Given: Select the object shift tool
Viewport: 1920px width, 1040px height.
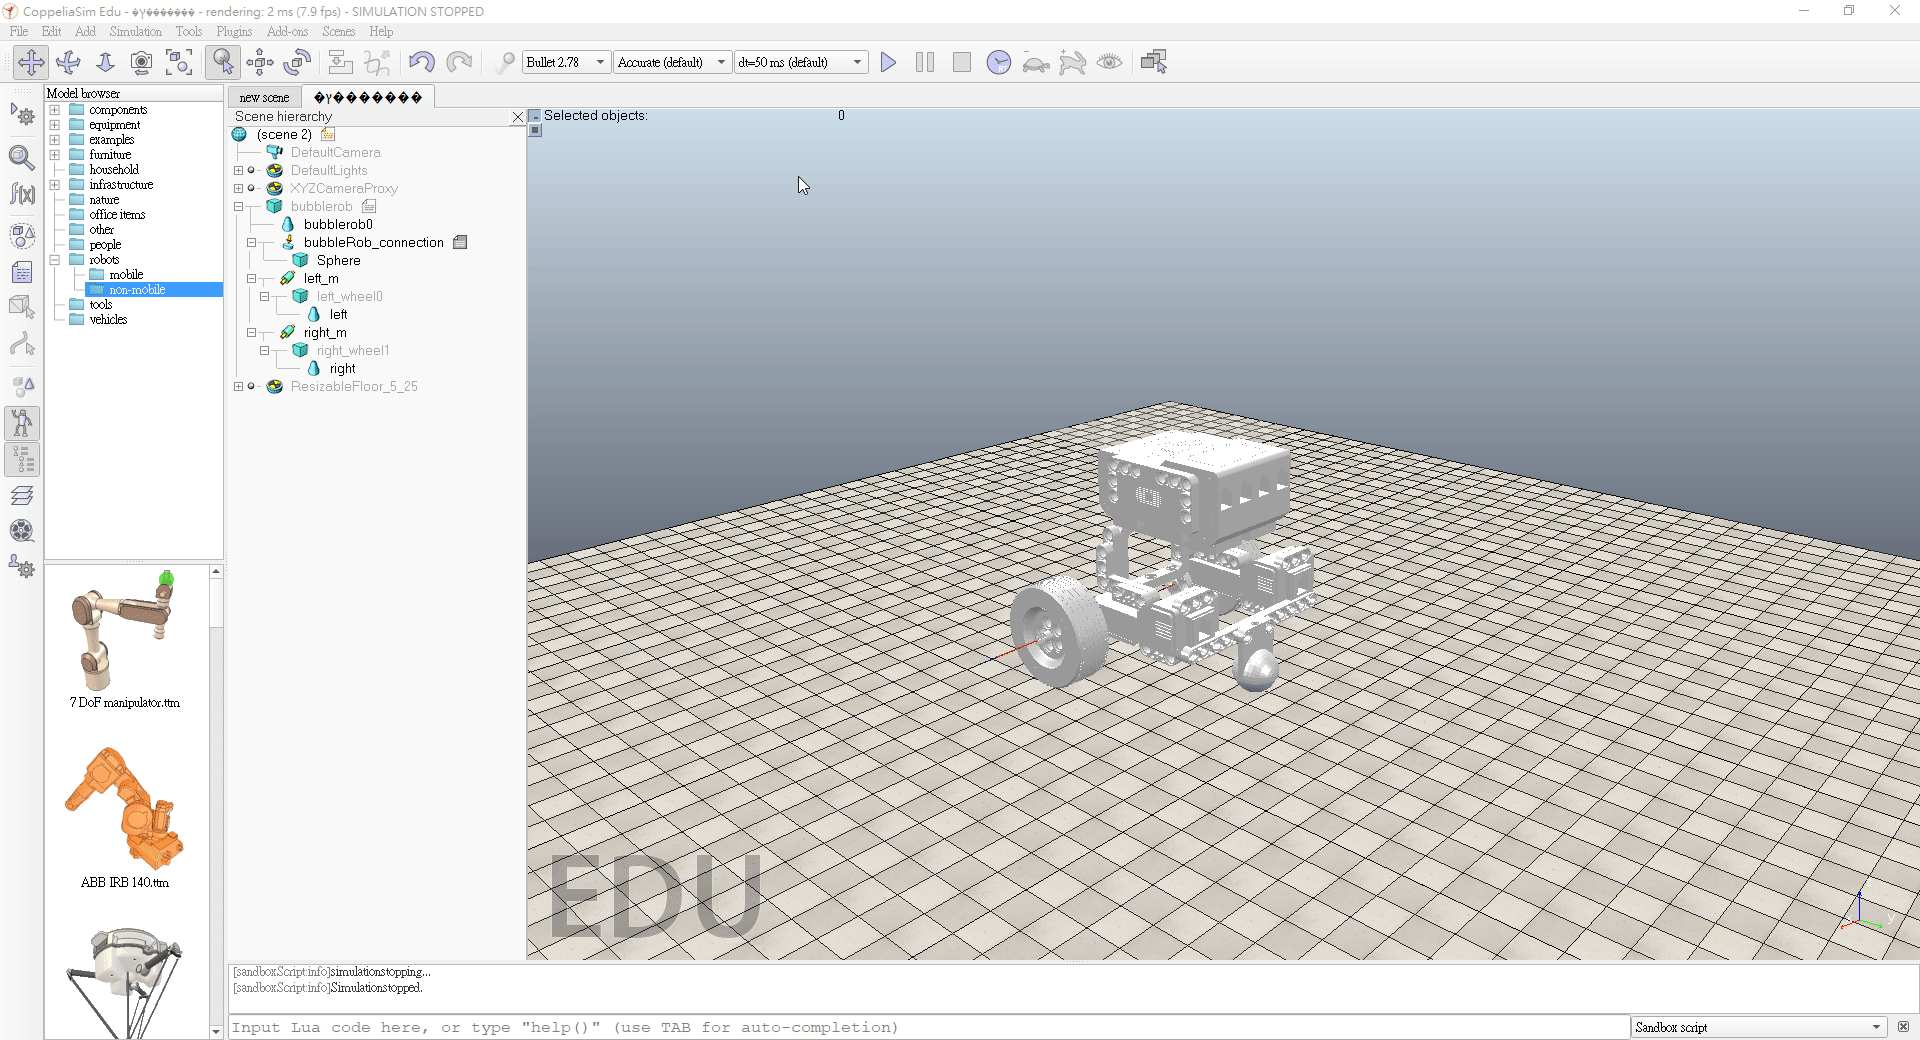Looking at the screenshot, I should pos(259,62).
